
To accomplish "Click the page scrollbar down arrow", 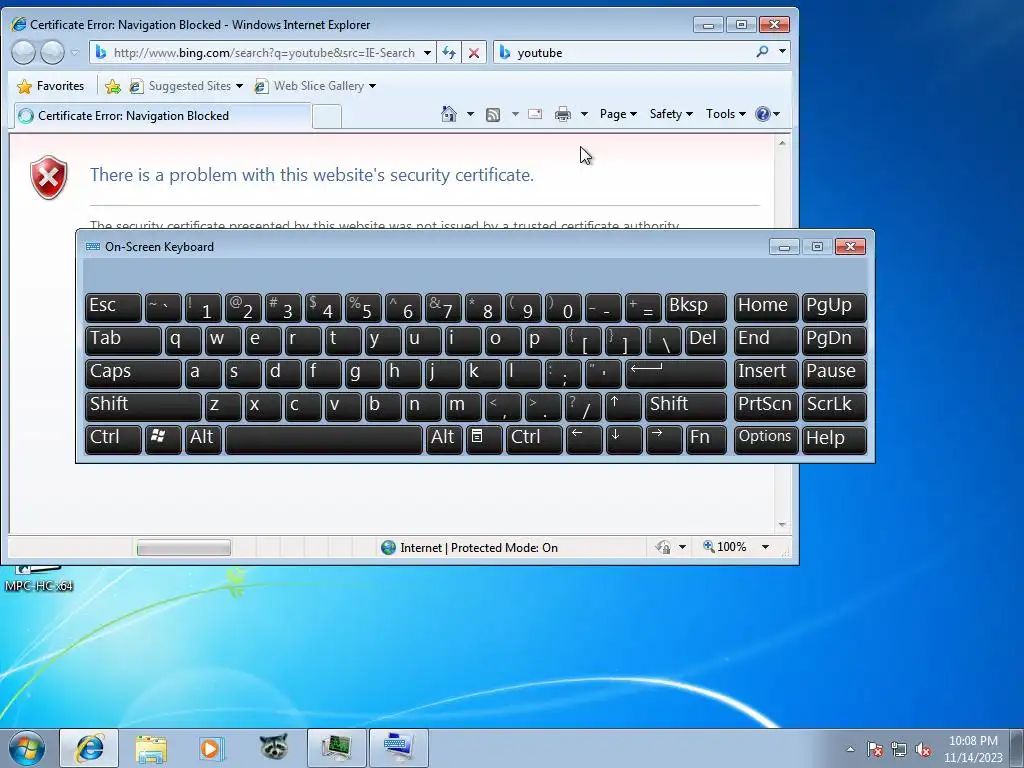I will 782,525.
